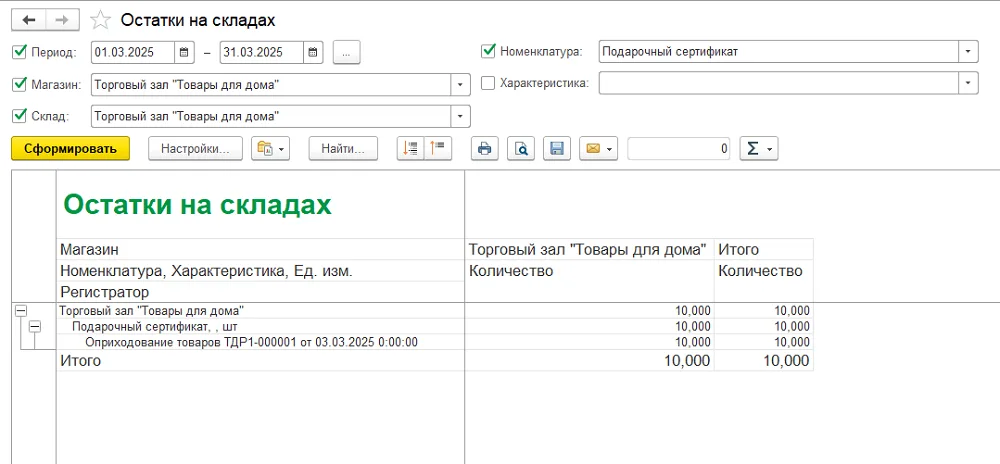1000x464 pixels.
Task: Click Торговый зал column header
Action: pos(587,249)
